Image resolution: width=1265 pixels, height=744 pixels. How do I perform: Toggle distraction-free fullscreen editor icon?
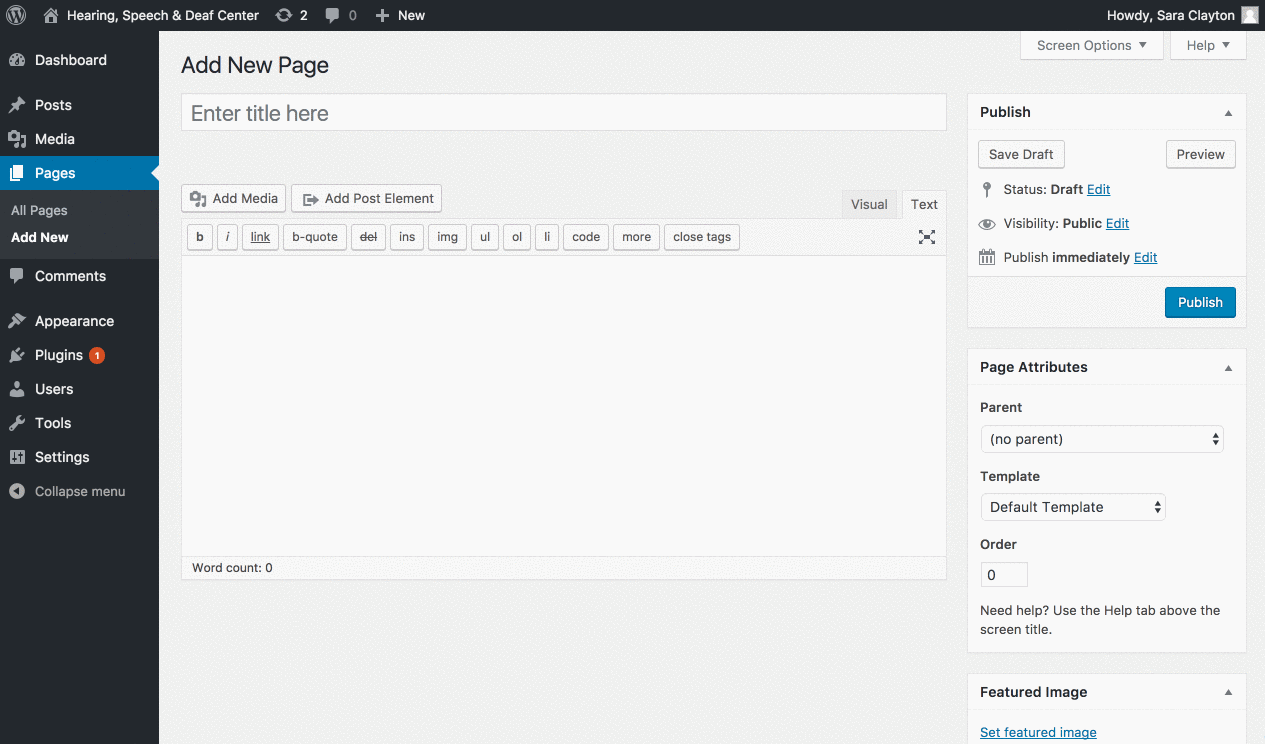(927, 237)
